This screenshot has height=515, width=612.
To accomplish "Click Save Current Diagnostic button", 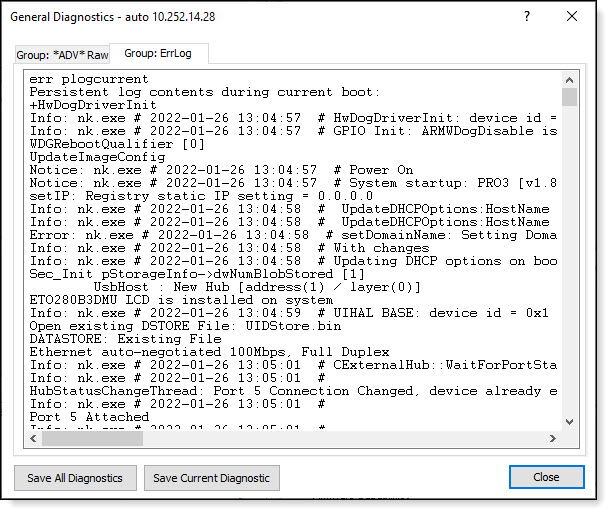I will [212, 478].
